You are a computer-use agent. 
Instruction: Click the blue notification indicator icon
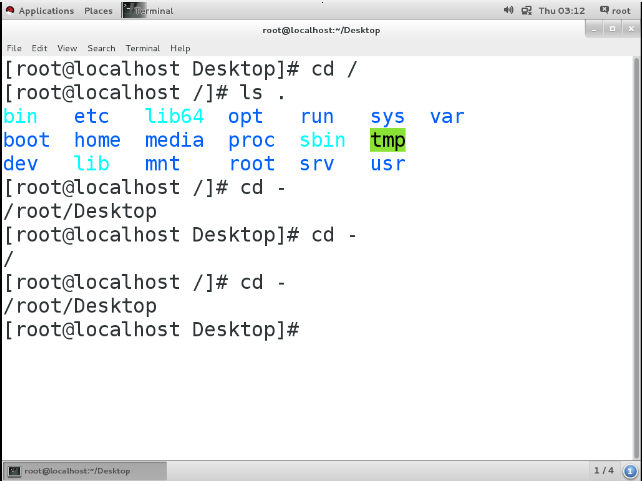[x=631, y=471]
